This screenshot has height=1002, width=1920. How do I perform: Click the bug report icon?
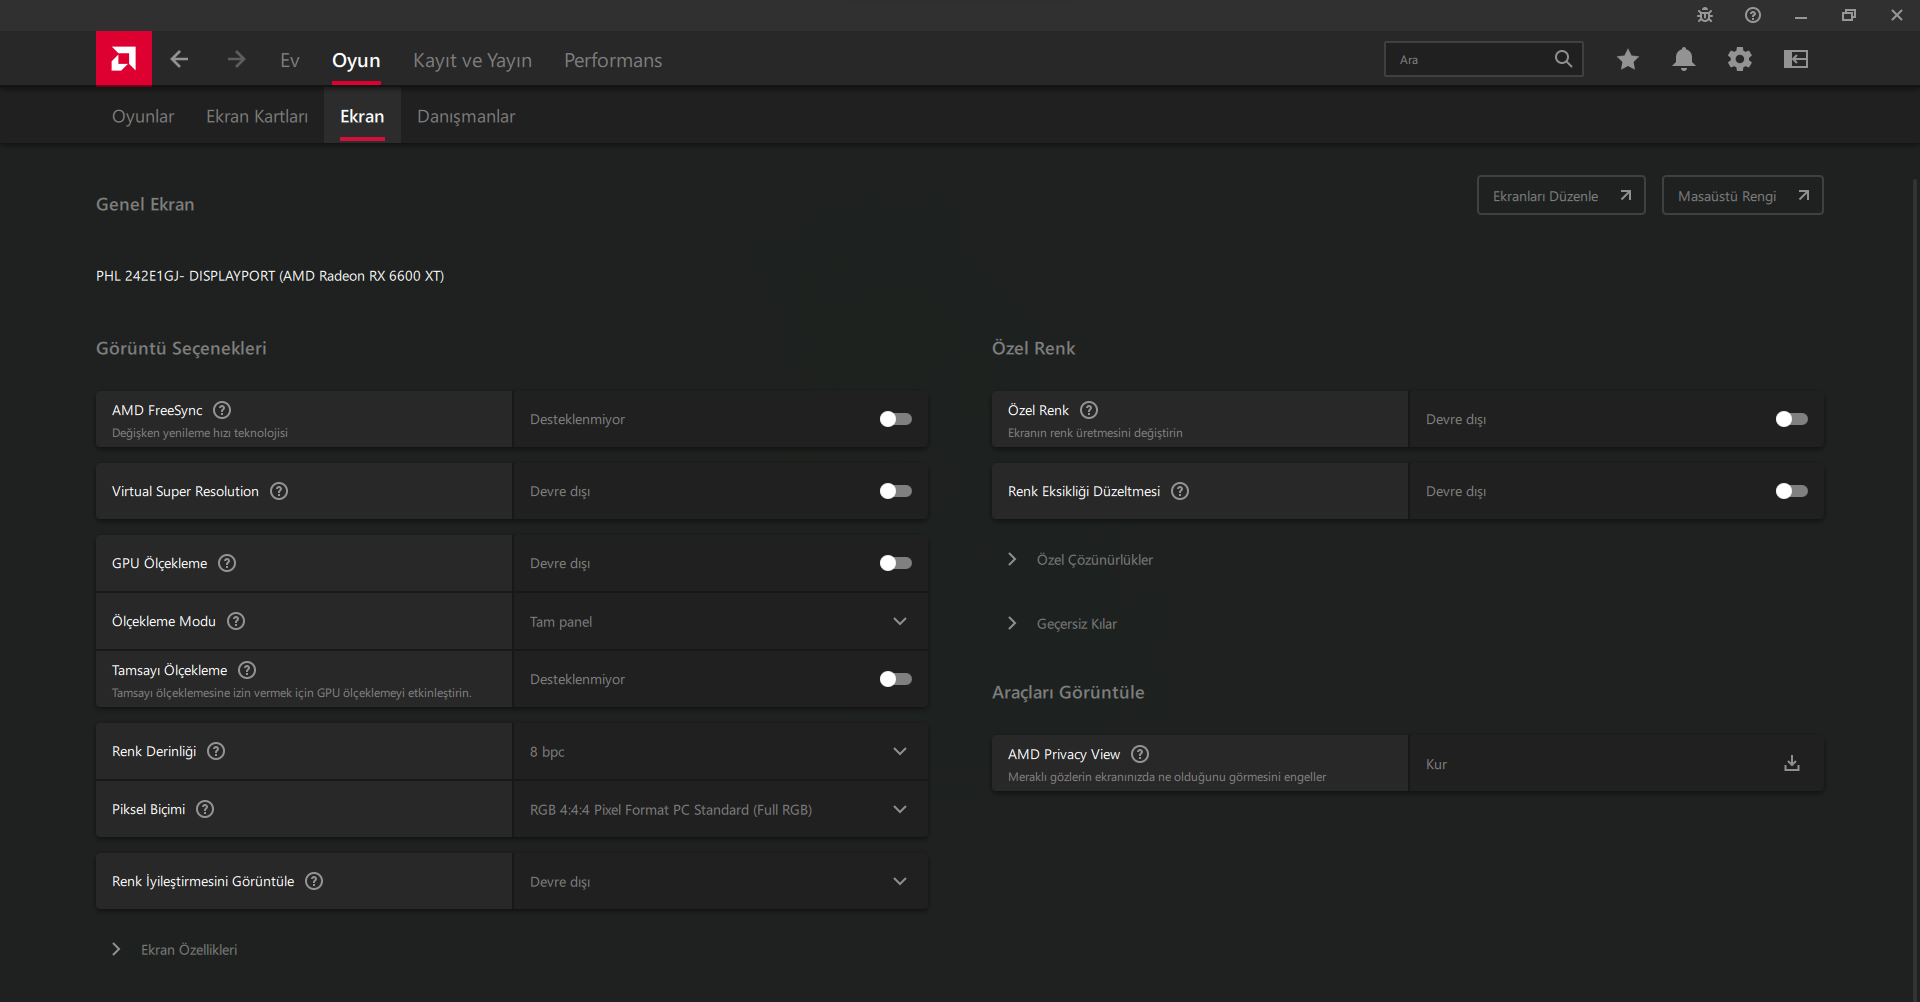point(1704,15)
